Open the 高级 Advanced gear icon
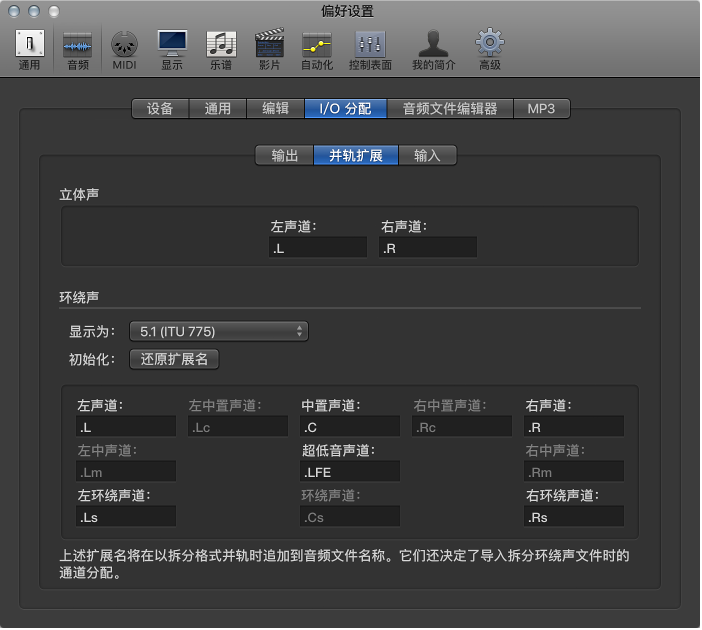This screenshot has height=630, width=702. tap(490, 50)
